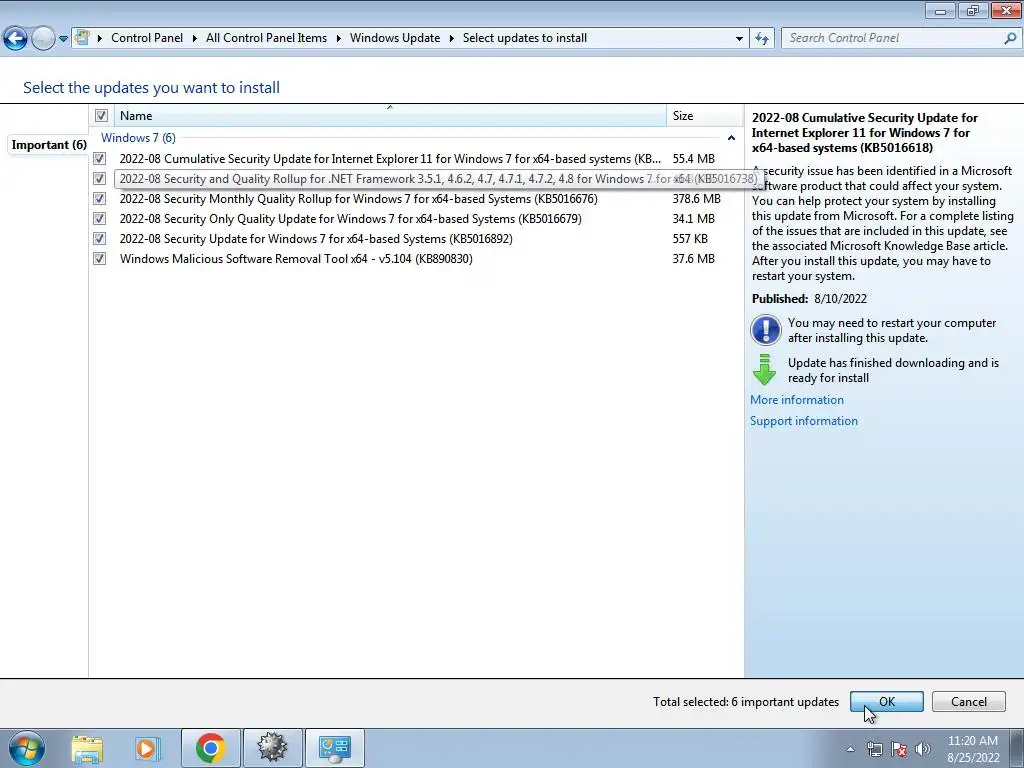This screenshot has width=1024, height=768.
Task: Sort by the Name column header
Action: point(390,116)
